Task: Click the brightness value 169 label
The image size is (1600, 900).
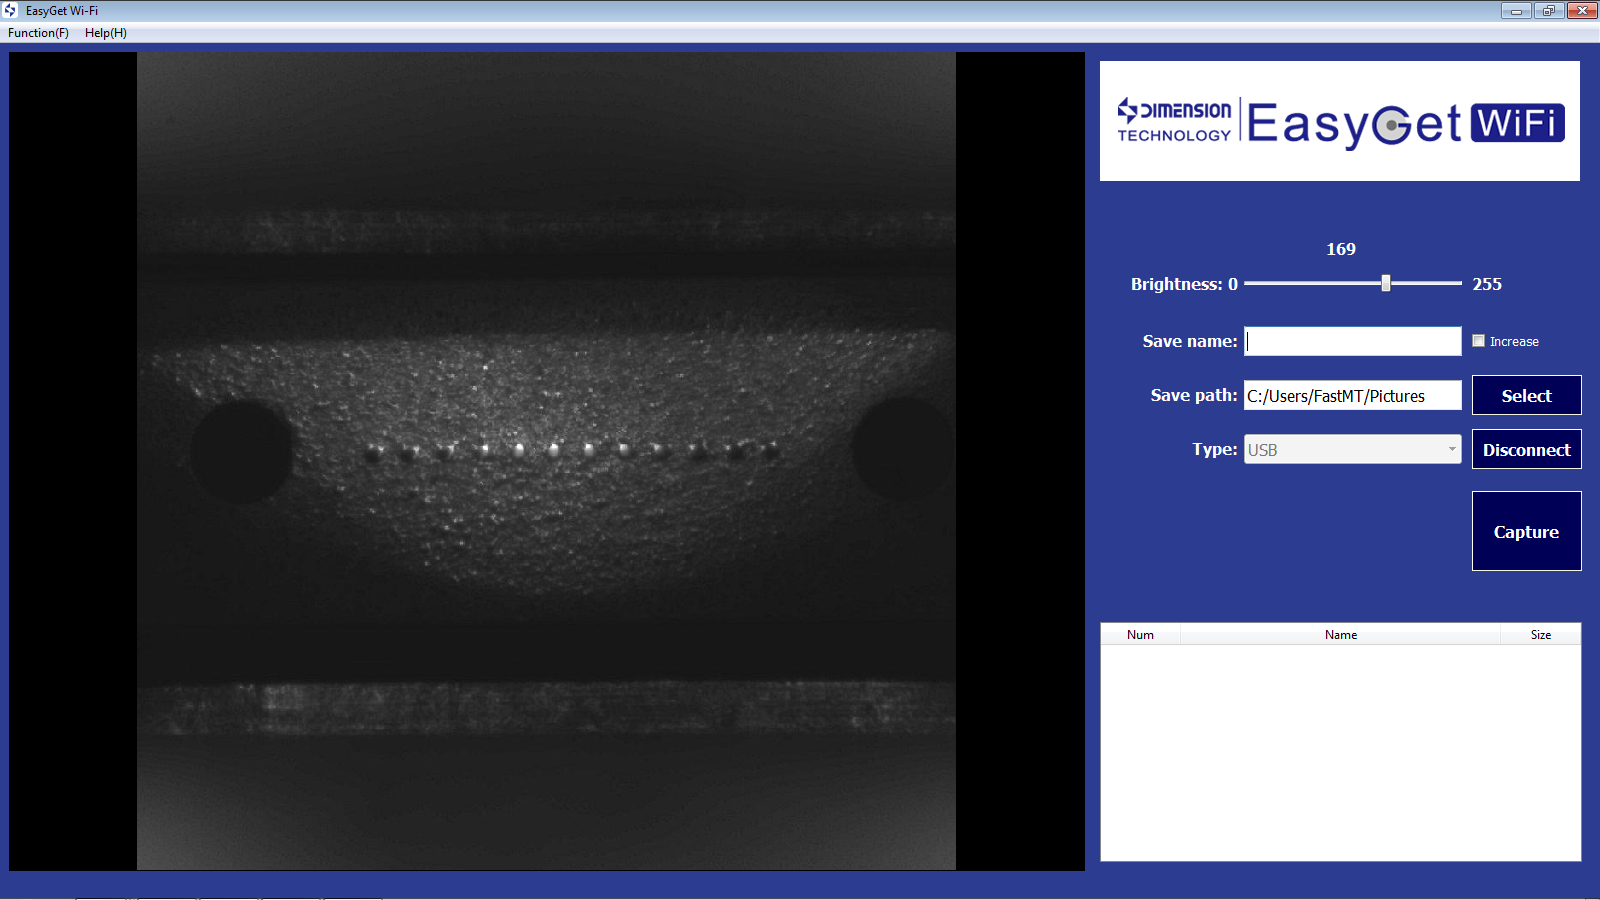Action: point(1341,249)
